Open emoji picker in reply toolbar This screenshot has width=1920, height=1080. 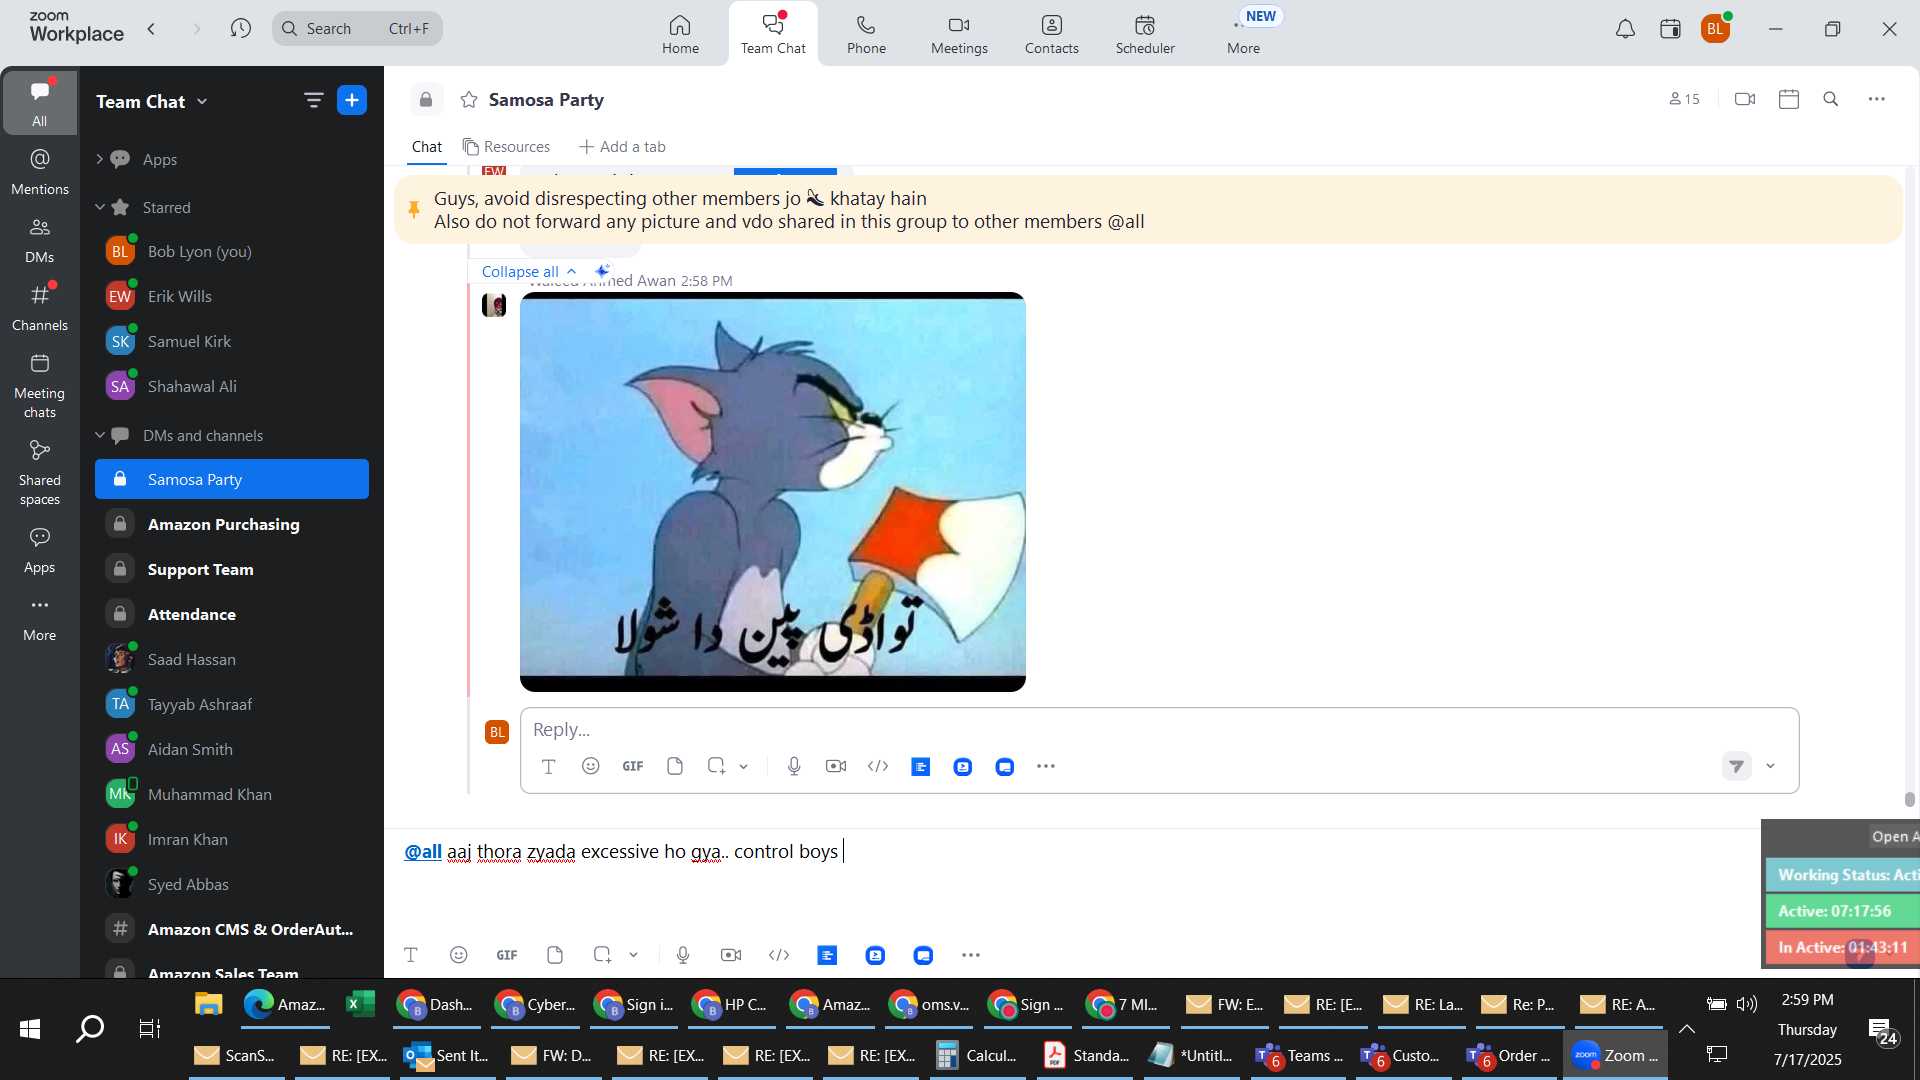tap(590, 766)
